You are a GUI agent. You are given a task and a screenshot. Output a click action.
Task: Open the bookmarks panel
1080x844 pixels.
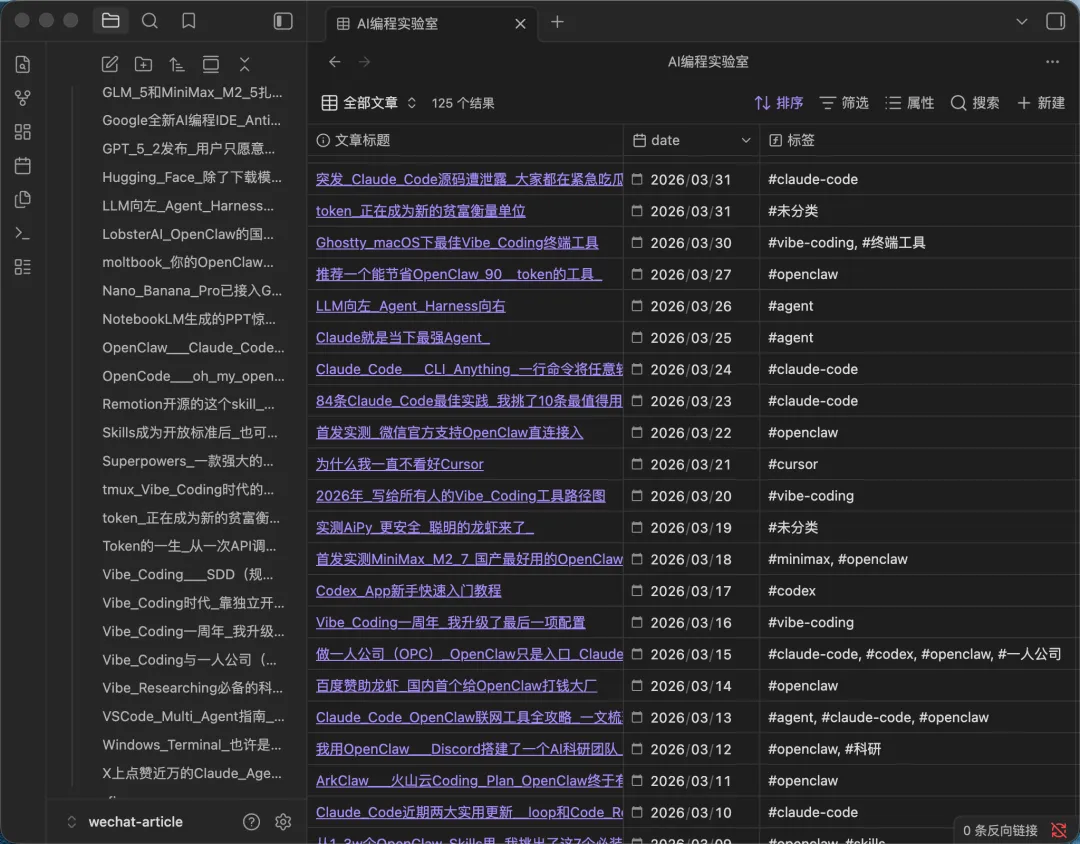click(x=188, y=21)
